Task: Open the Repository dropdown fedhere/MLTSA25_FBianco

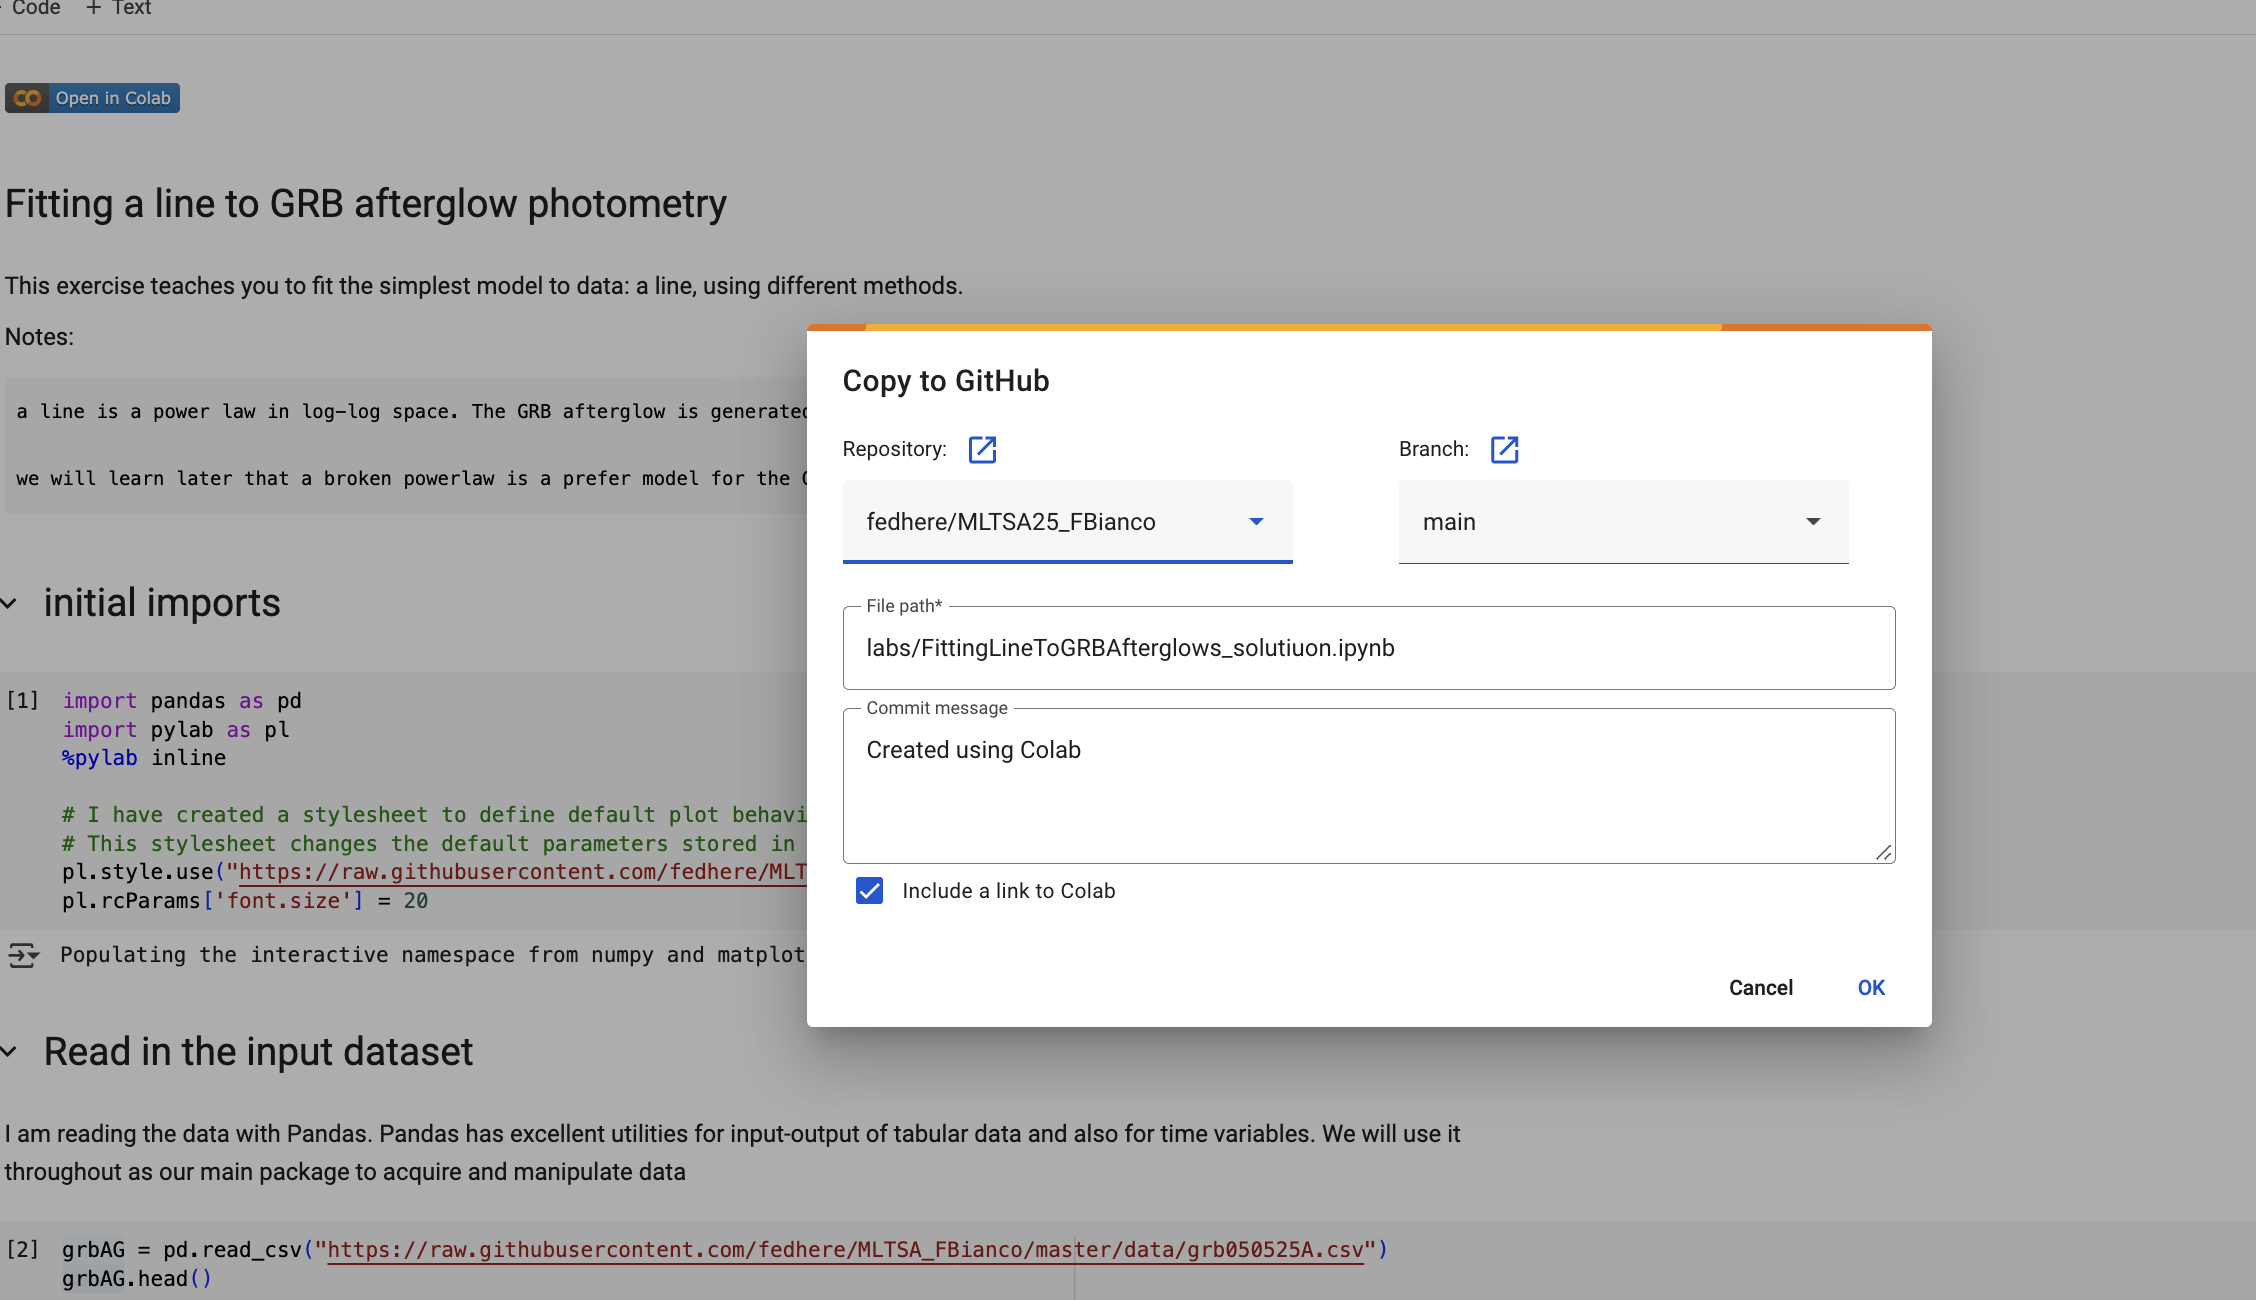Action: click(1066, 522)
